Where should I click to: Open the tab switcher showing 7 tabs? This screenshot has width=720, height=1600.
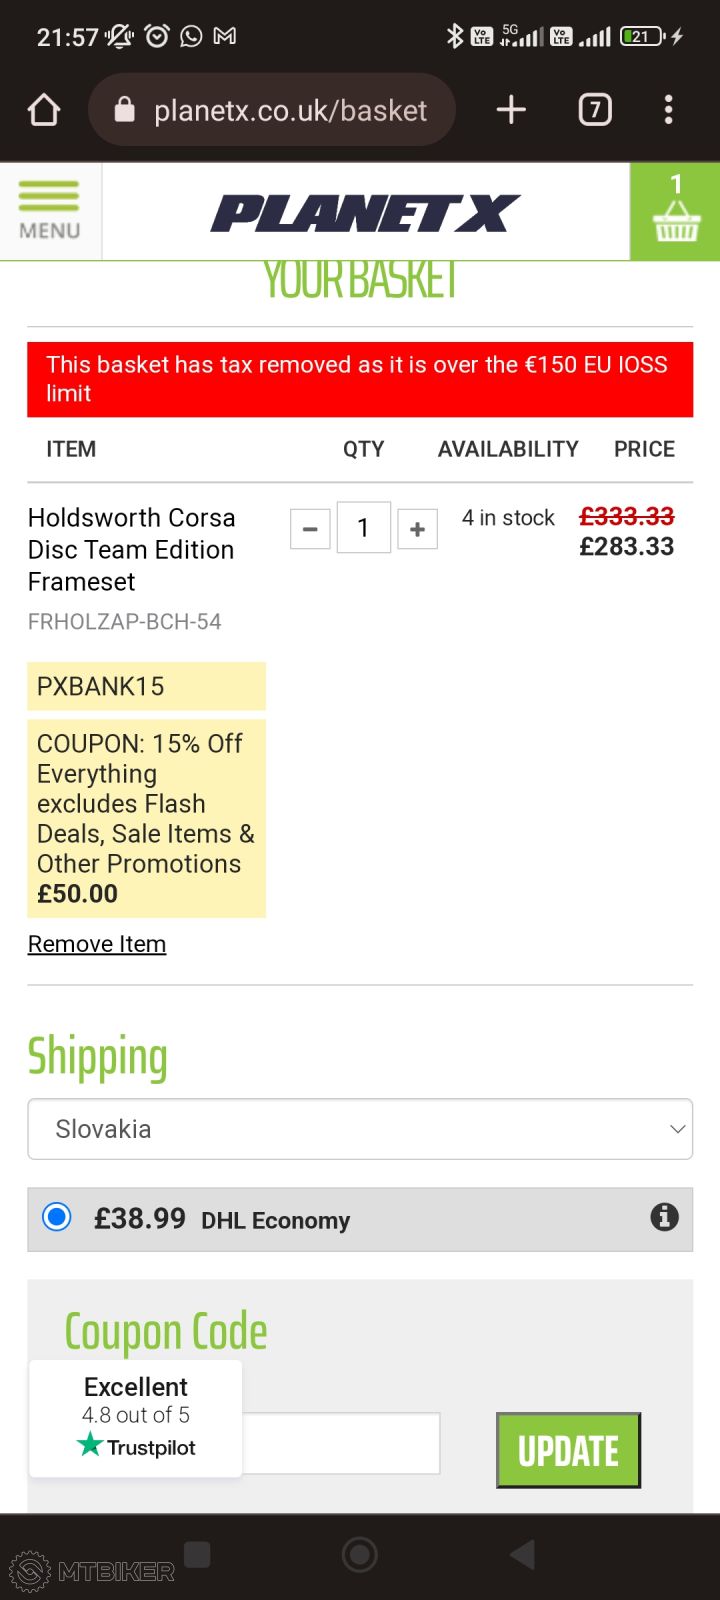[x=595, y=110]
